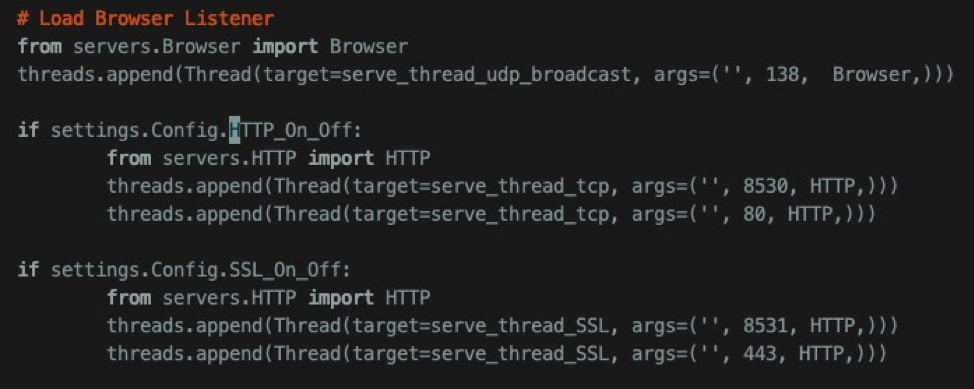Click the 'if' keyword before SSL_On_Off
Screen dimensions: 974x389
point(28,270)
